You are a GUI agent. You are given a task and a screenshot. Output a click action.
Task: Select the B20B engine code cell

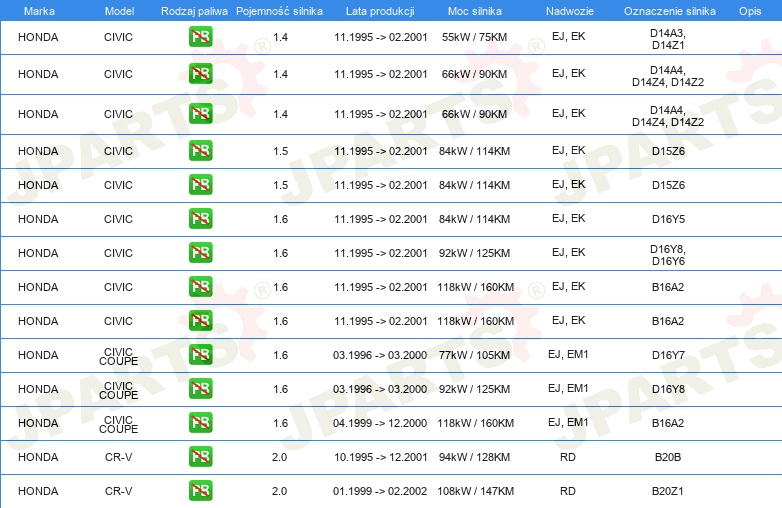coord(668,457)
